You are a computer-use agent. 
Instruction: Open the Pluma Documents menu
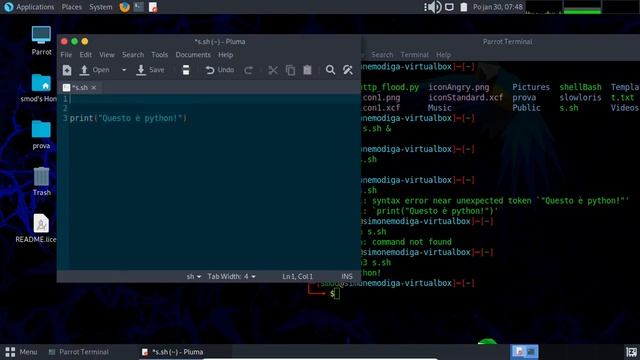point(193,55)
